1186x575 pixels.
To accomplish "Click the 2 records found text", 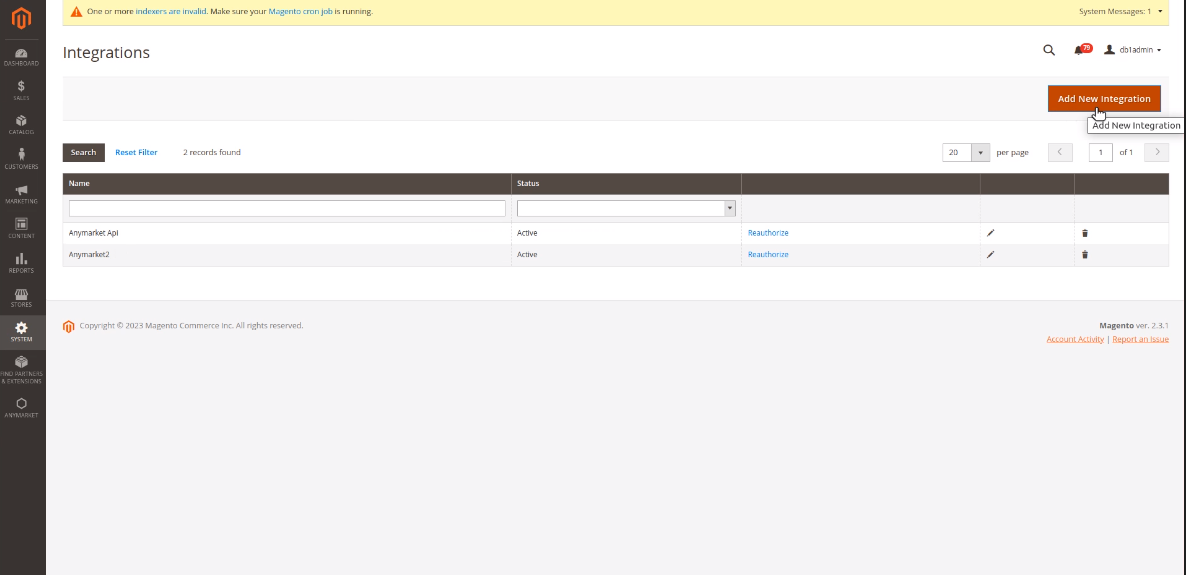I will (x=212, y=152).
